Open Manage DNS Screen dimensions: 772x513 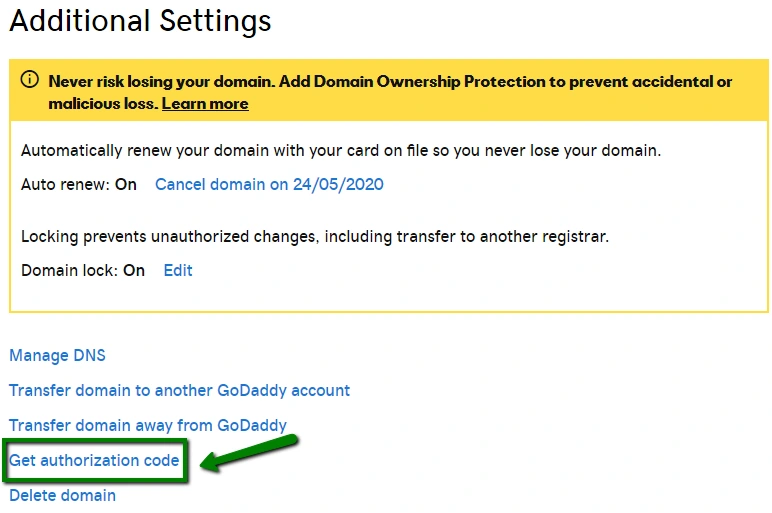click(57, 355)
